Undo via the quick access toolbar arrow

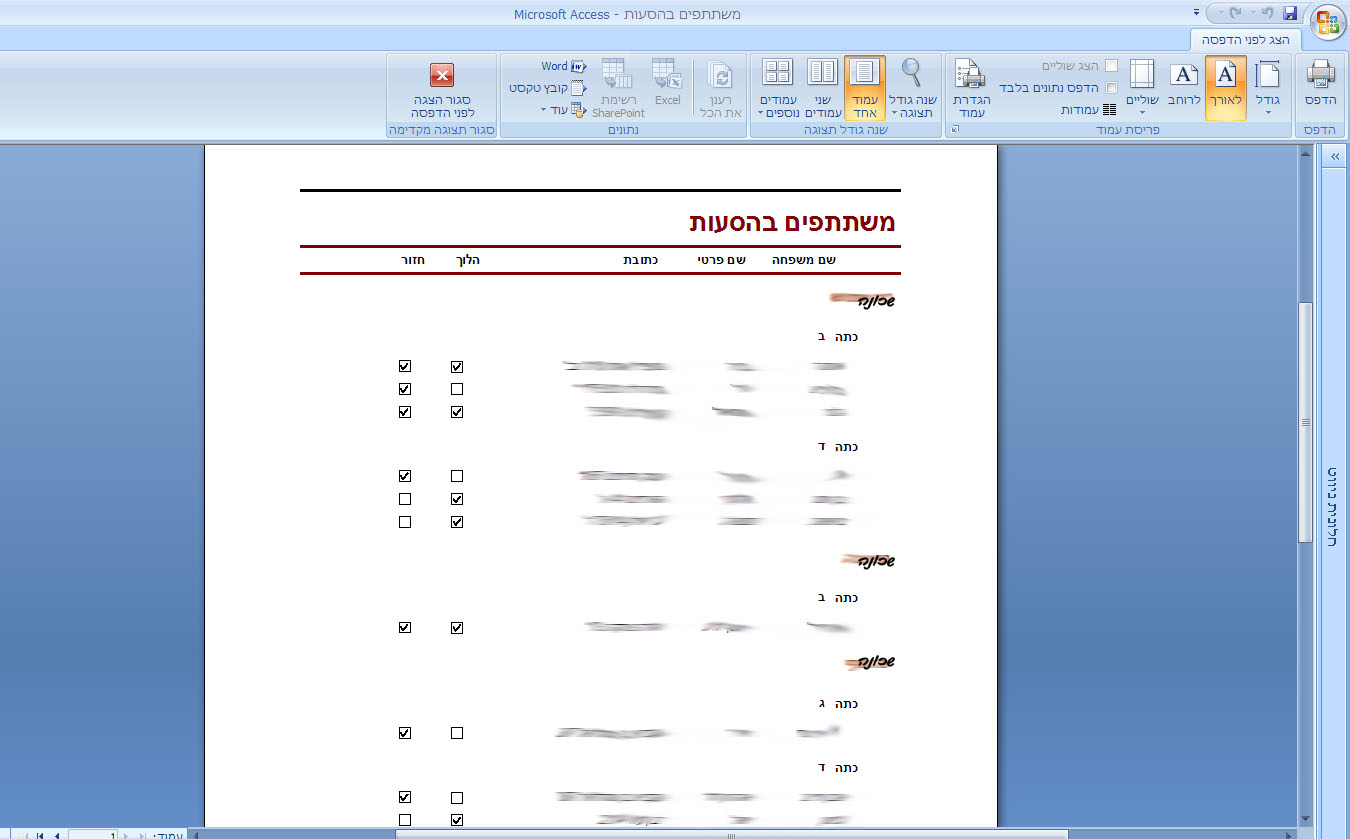[x=1266, y=13]
